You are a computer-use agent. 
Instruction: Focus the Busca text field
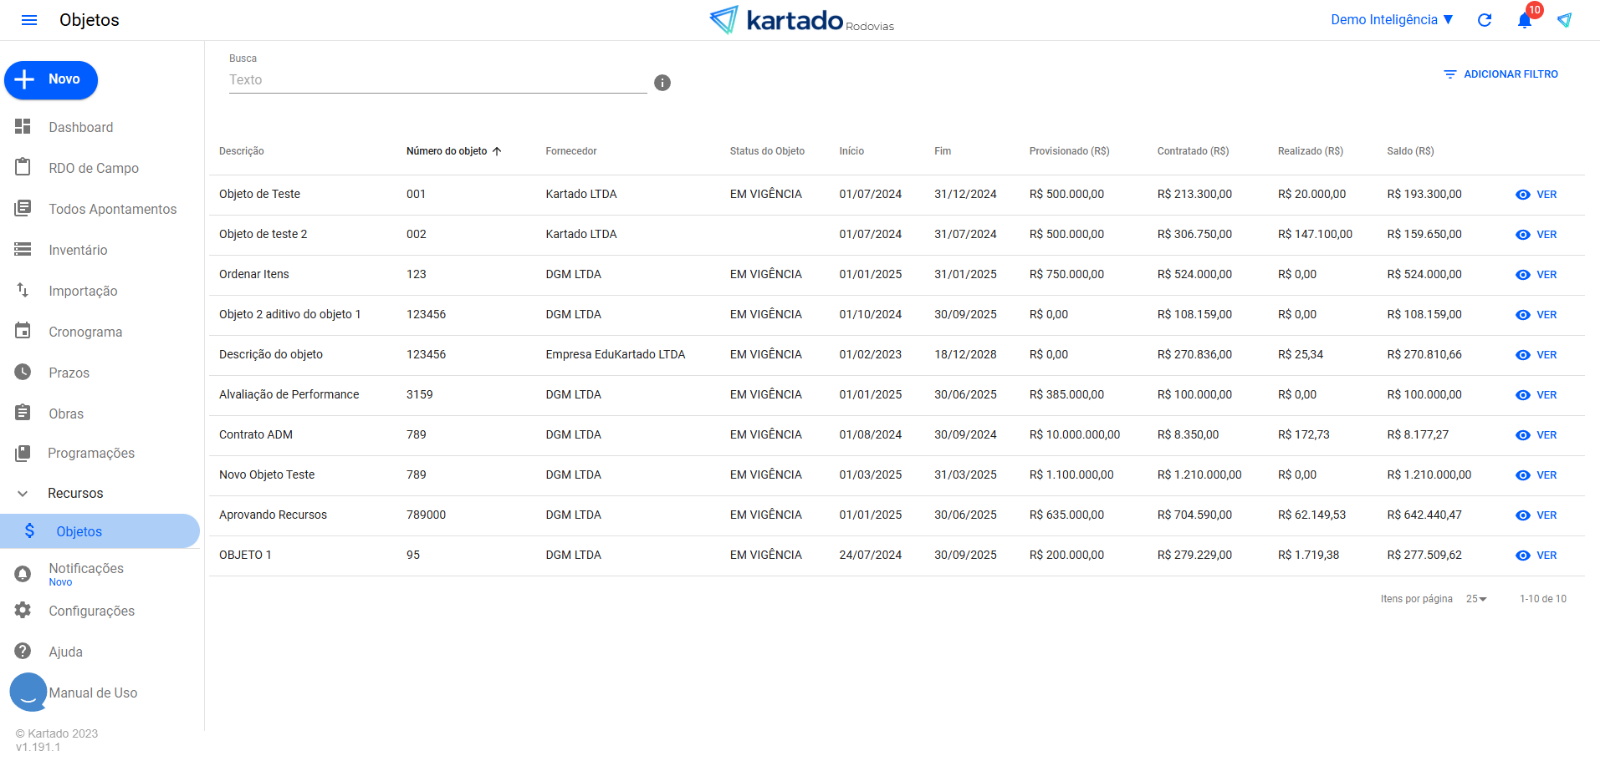click(x=437, y=80)
